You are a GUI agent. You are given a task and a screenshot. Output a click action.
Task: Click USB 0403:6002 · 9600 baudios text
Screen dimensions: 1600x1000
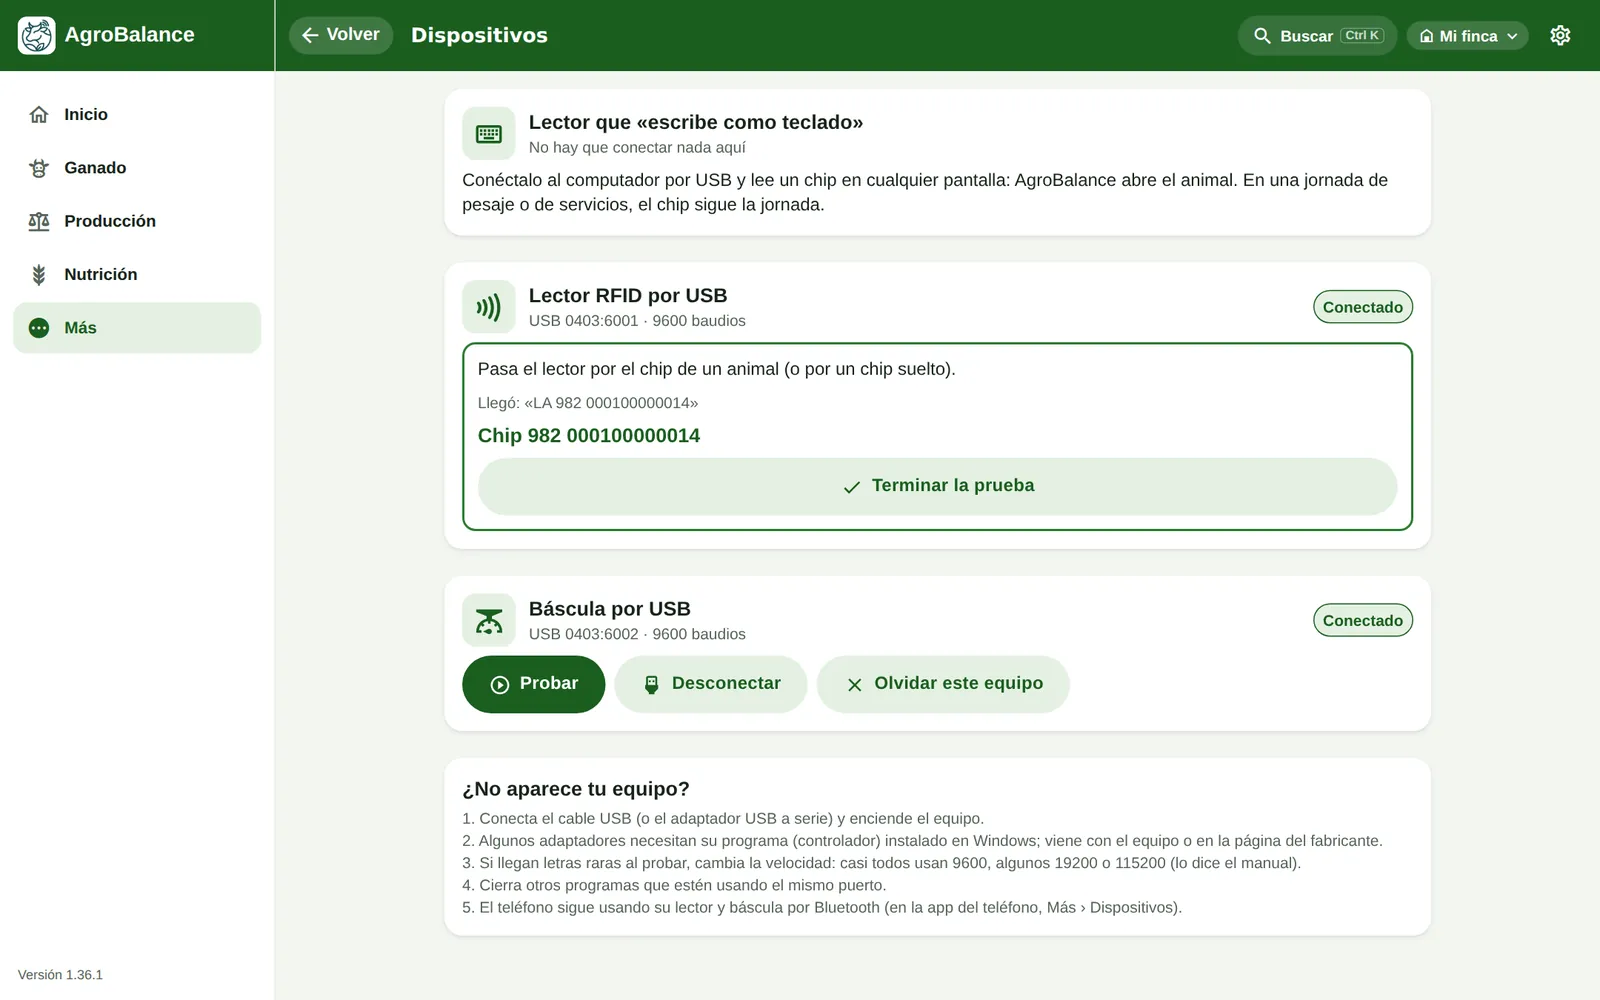(x=637, y=634)
